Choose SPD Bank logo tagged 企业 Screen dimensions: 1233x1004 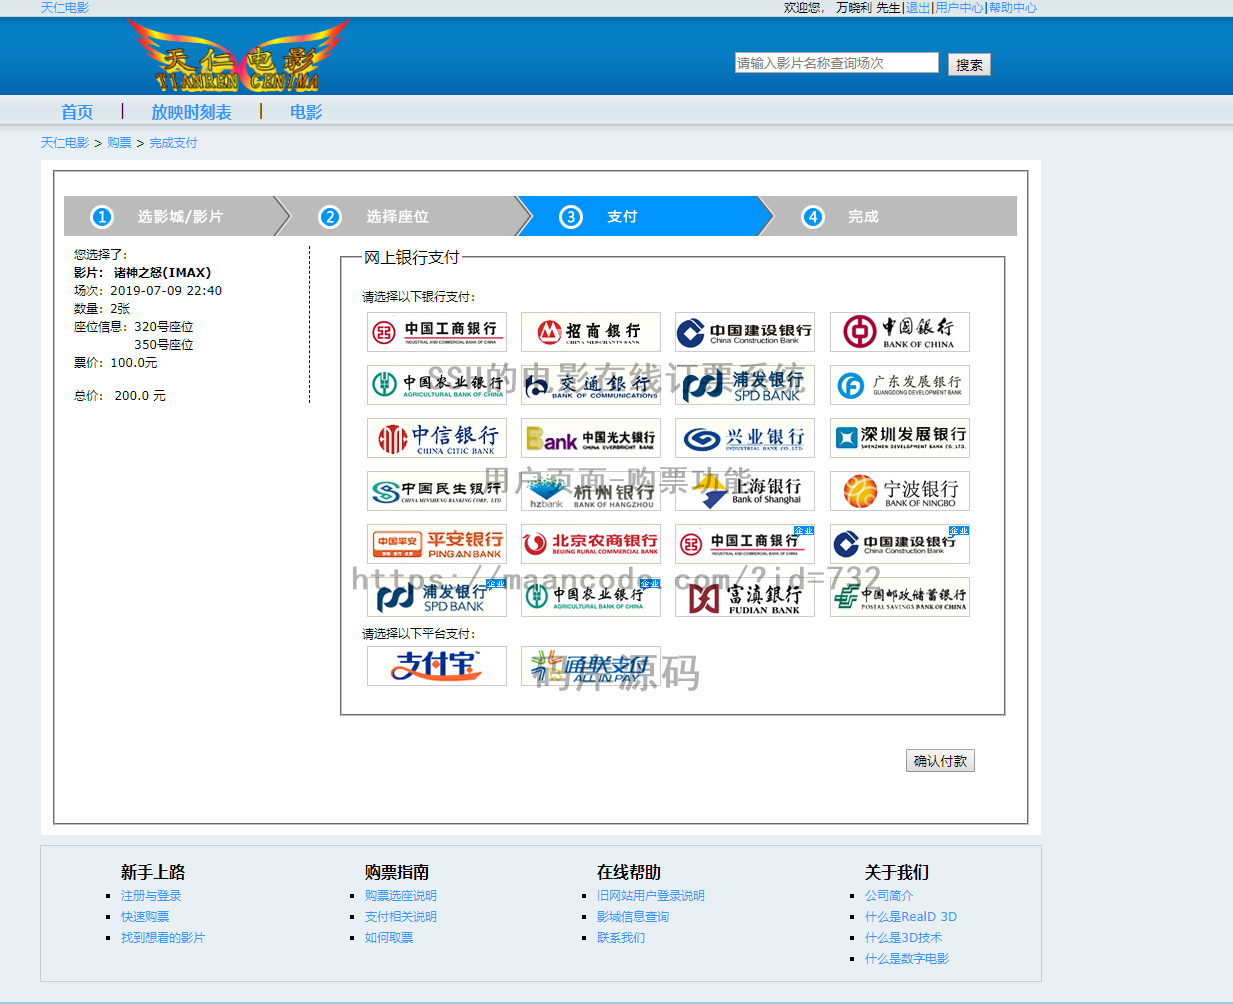437,597
